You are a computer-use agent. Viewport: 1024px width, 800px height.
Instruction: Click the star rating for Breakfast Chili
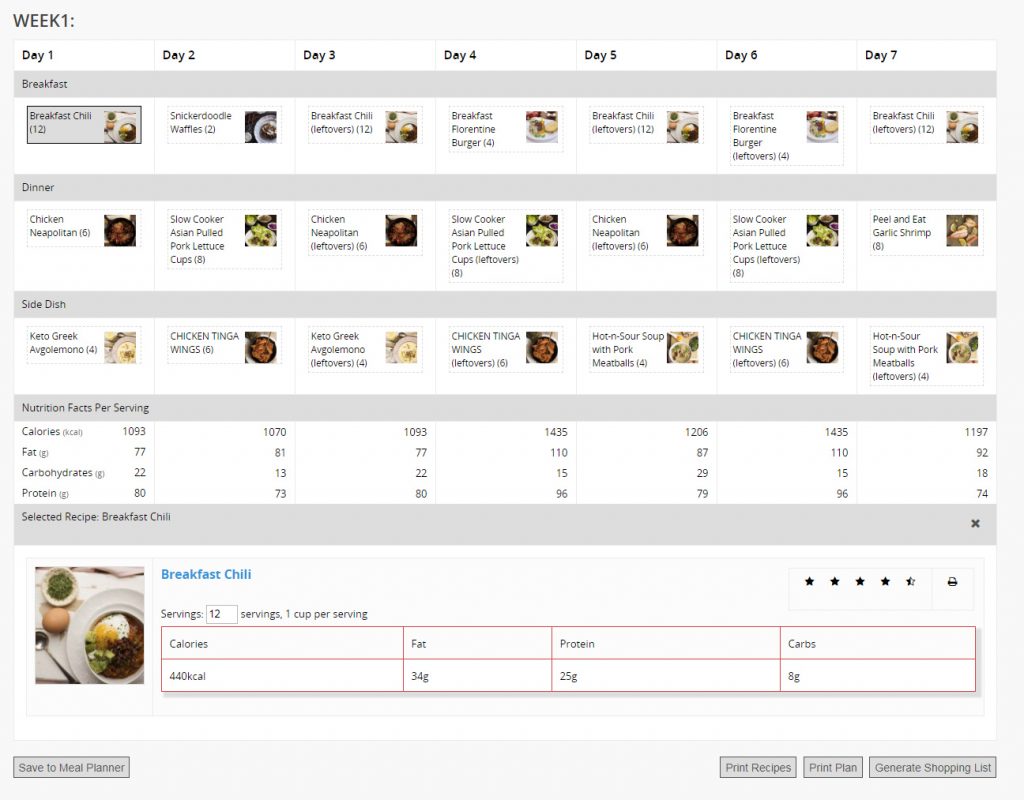click(x=859, y=581)
